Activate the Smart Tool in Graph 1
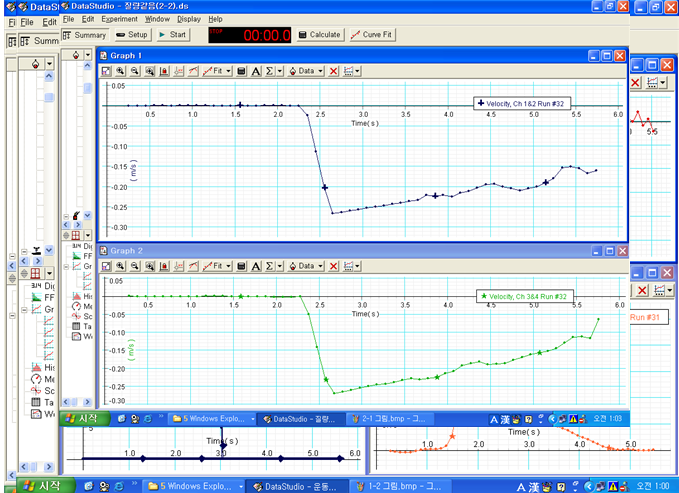Viewport: 679px width, 493px height. tap(179, 71)
